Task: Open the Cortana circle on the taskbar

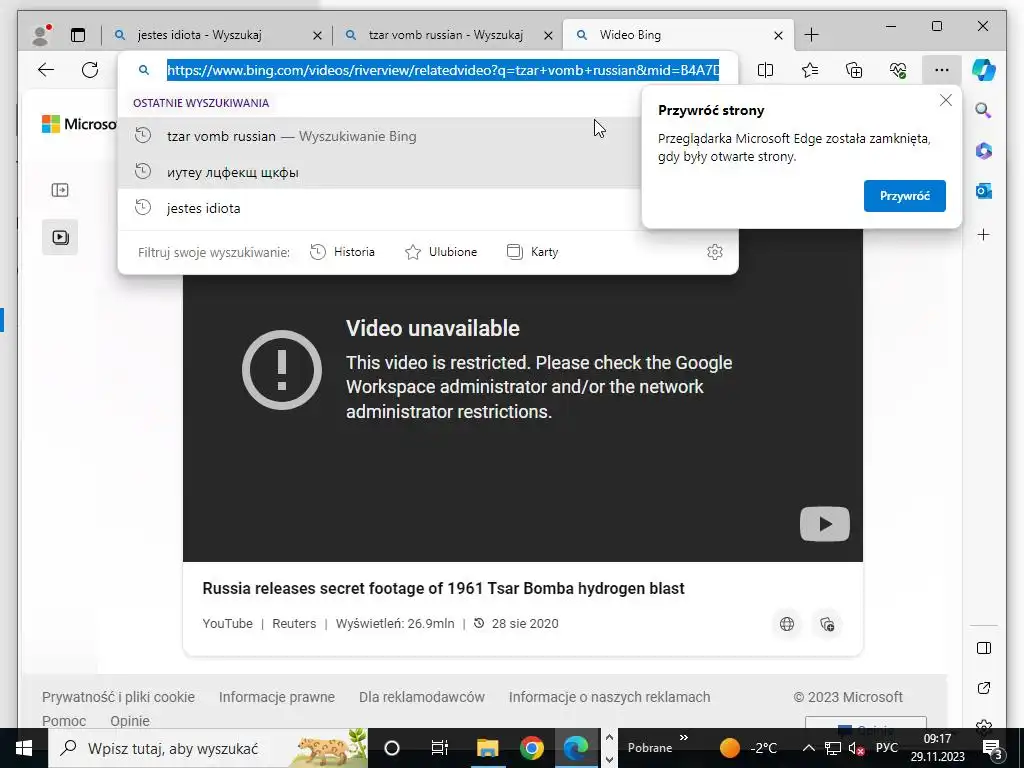Action: (x=392, y=748)
